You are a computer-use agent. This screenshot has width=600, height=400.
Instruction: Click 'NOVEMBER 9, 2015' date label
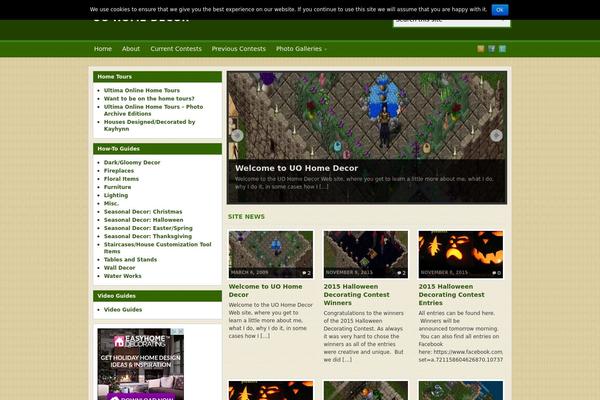349,273
